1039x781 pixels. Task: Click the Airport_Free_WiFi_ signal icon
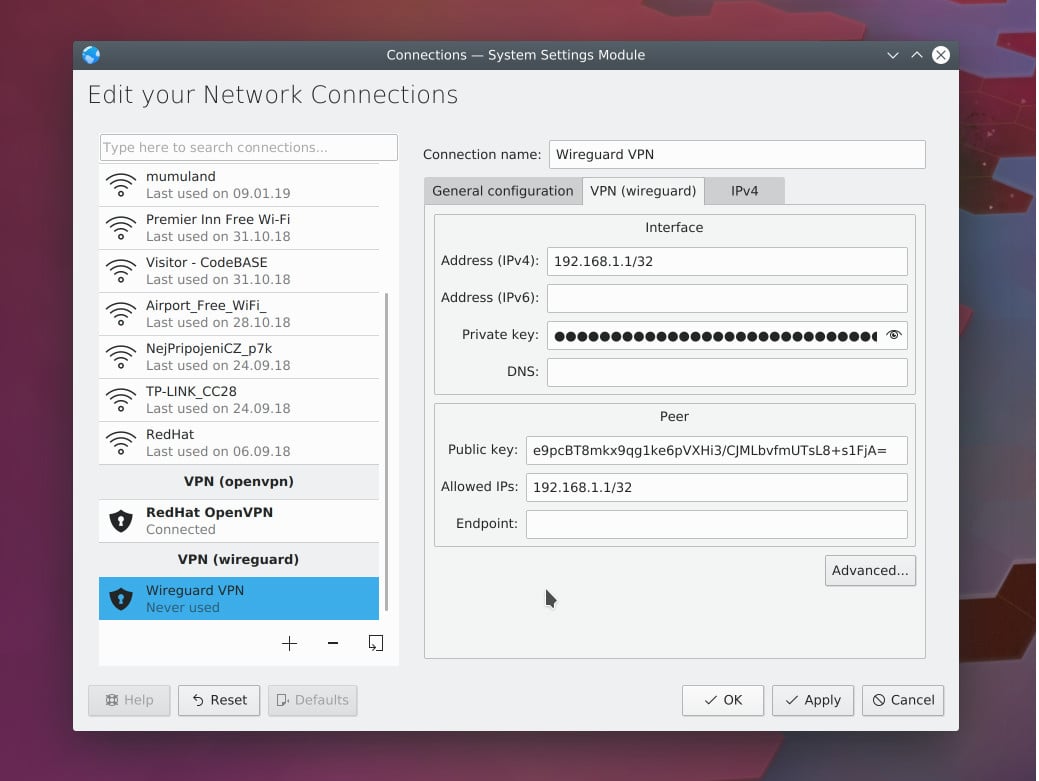point(121,313)
